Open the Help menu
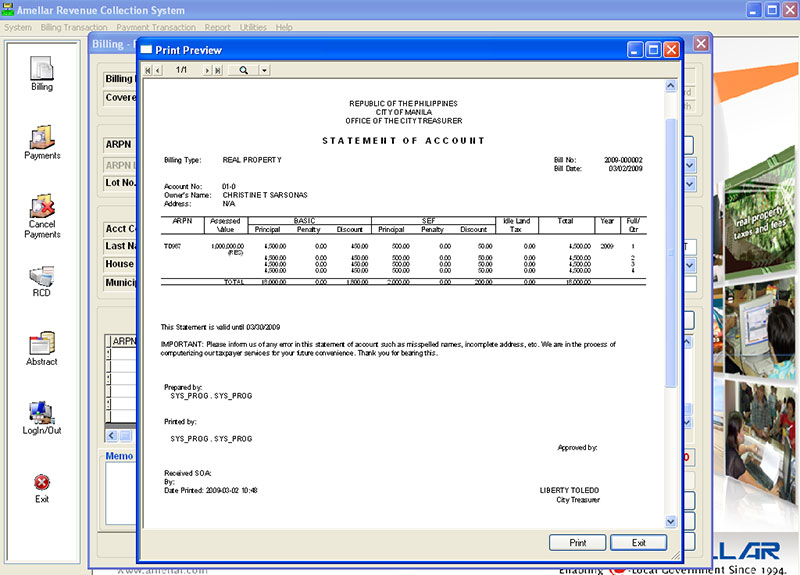 284,27
